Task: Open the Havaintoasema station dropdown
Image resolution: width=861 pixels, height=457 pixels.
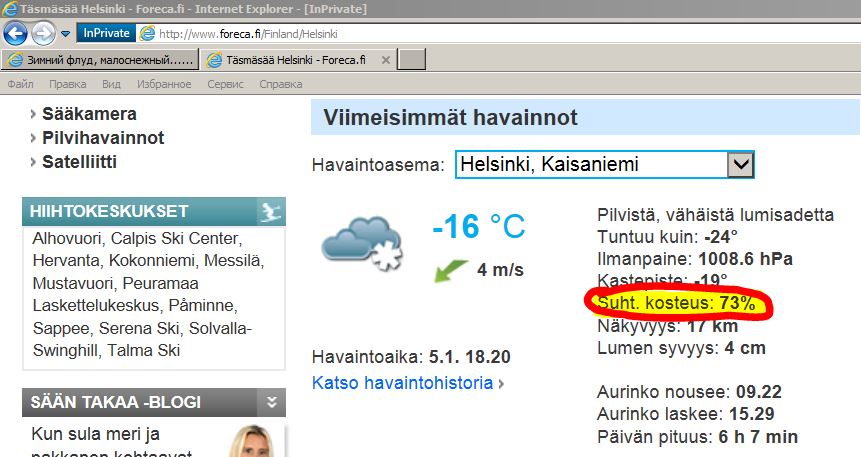Action: coord(739,164)
